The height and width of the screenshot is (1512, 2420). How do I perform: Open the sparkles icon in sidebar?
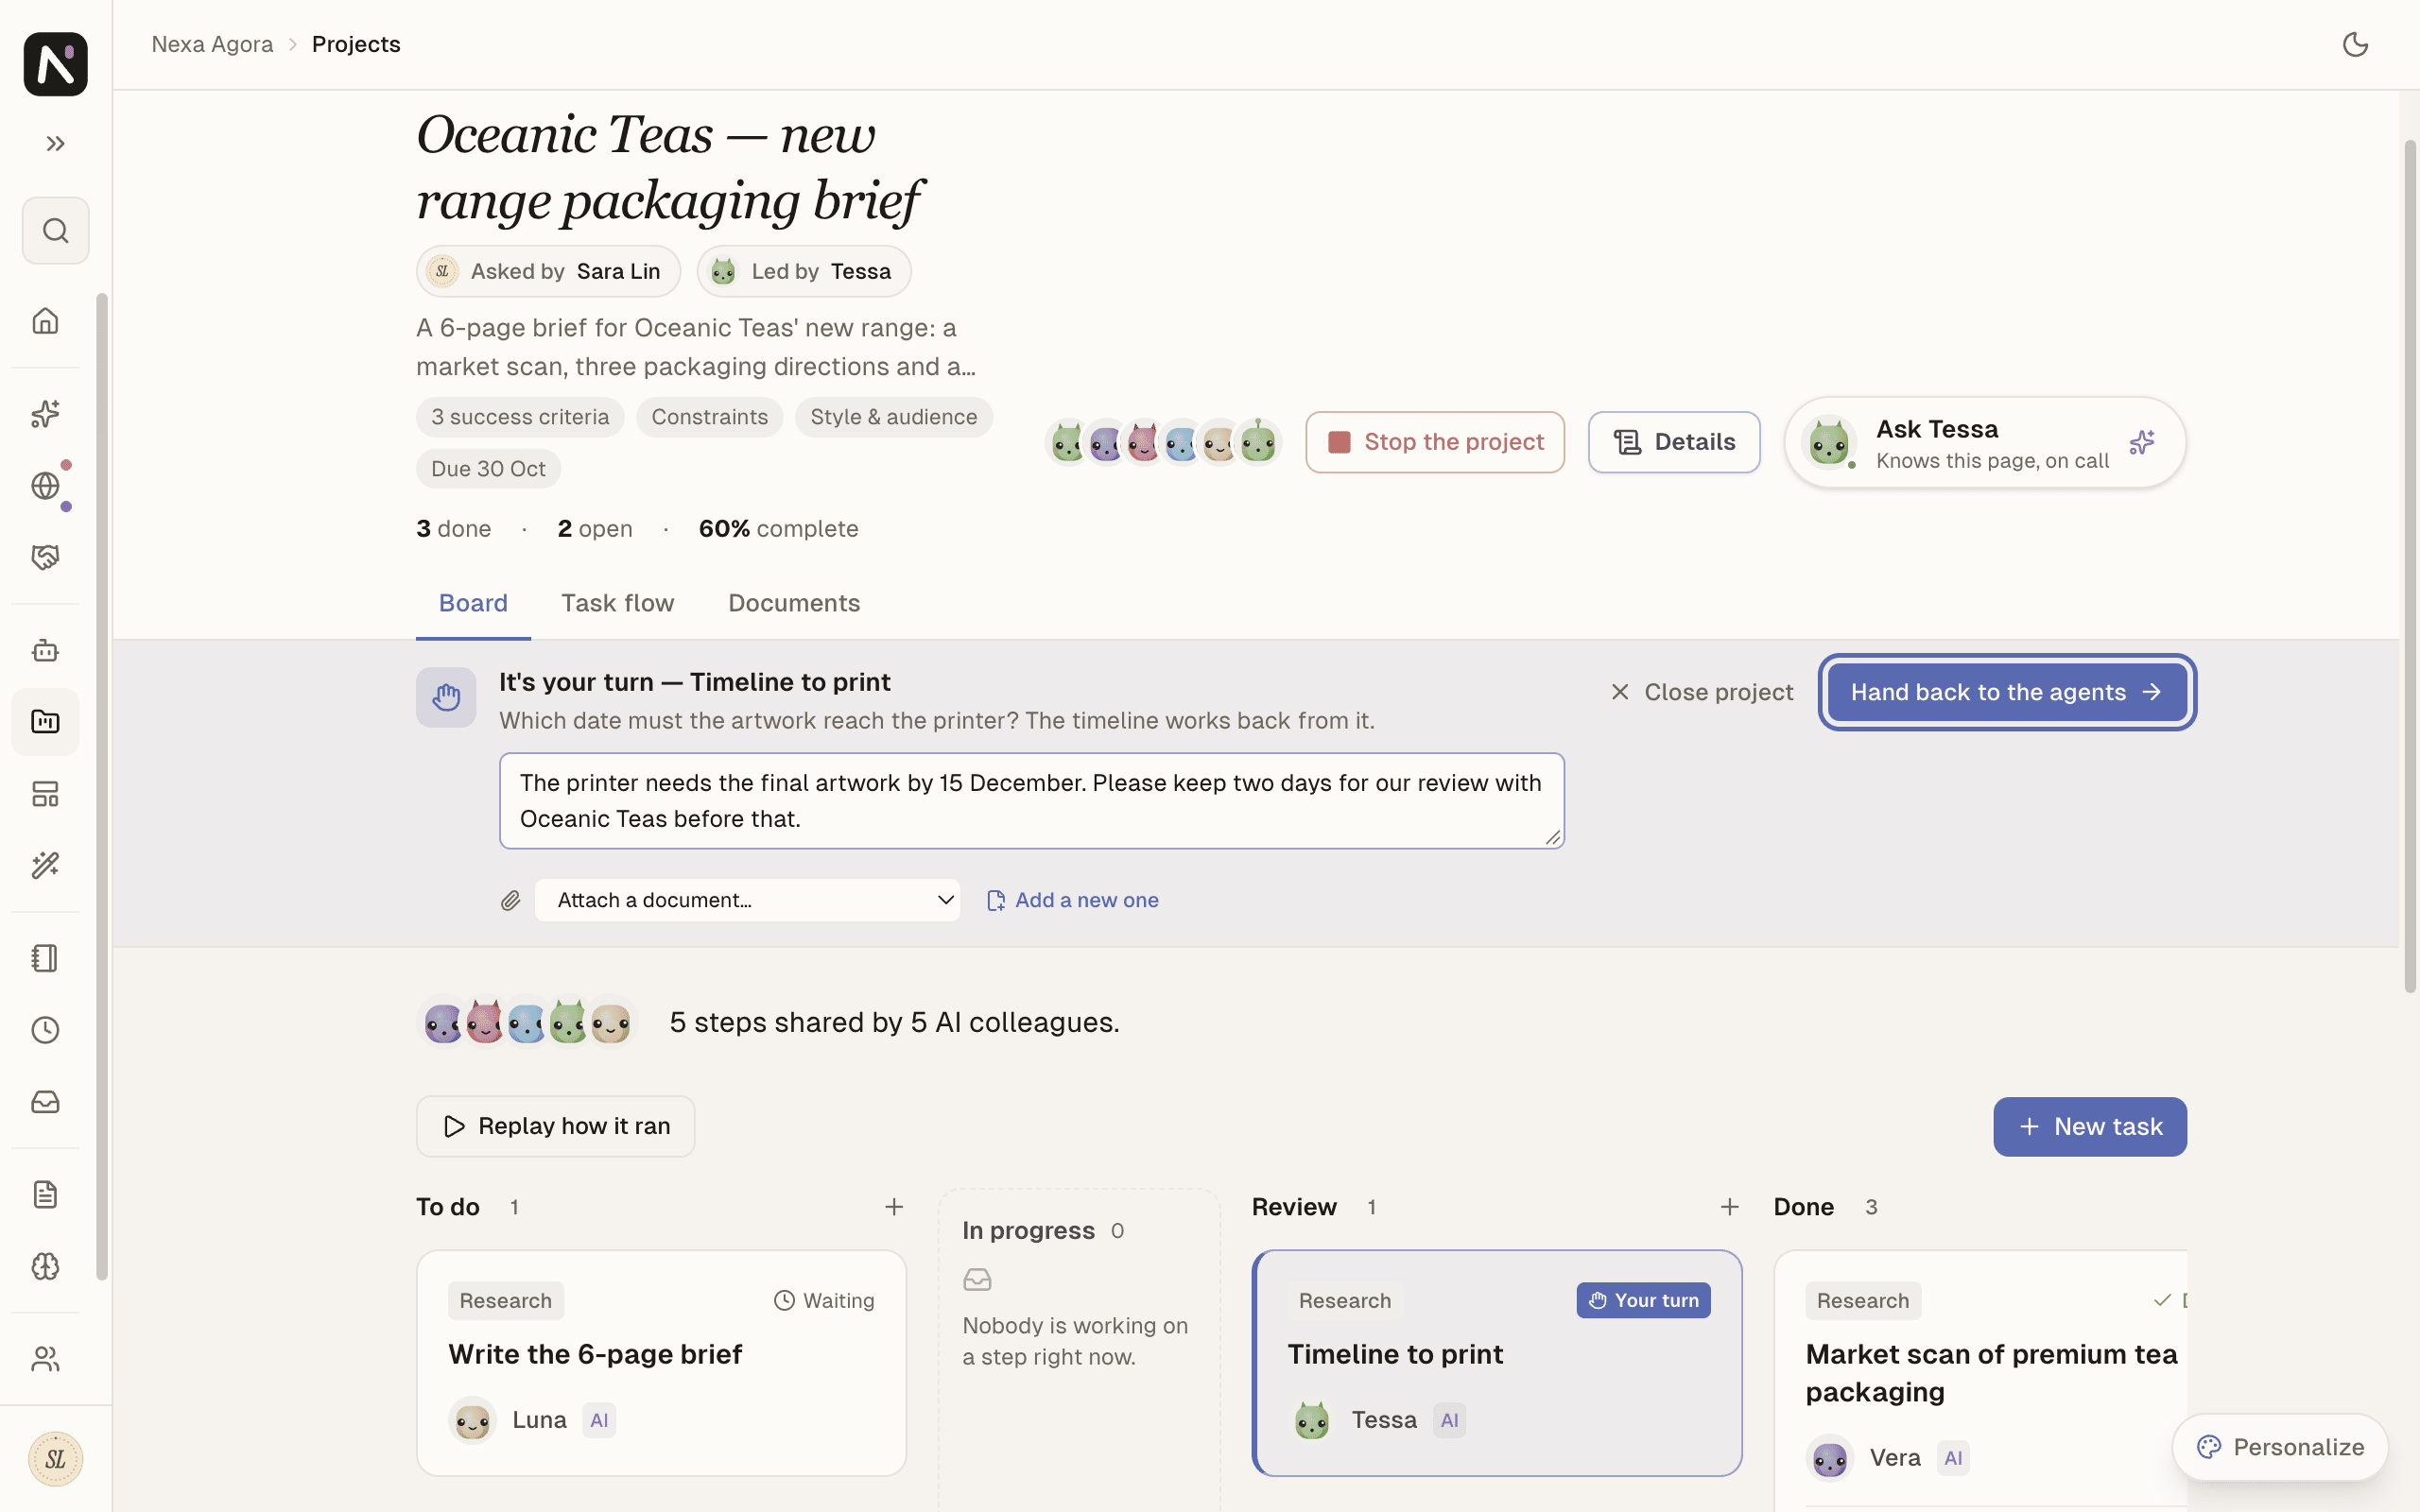pos(45,414)
